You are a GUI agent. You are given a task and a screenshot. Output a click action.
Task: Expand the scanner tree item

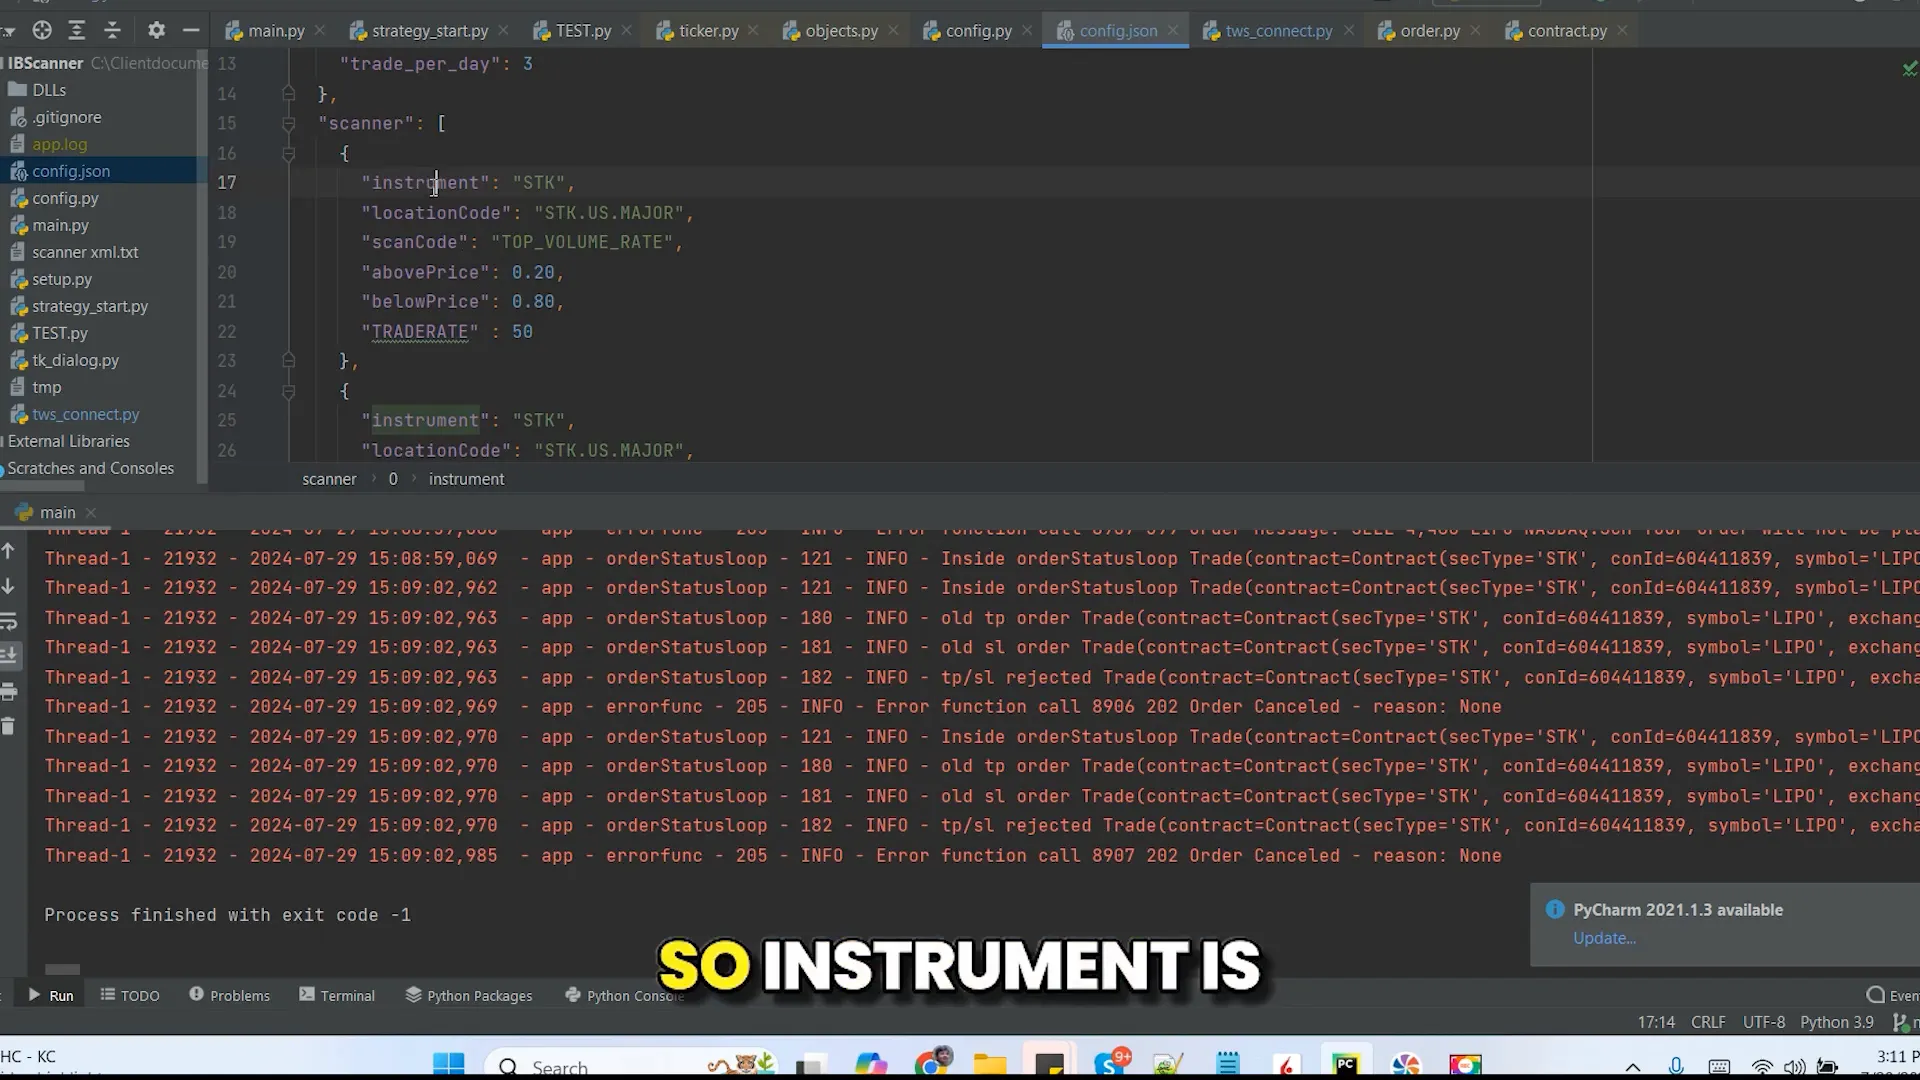(287, 123)
